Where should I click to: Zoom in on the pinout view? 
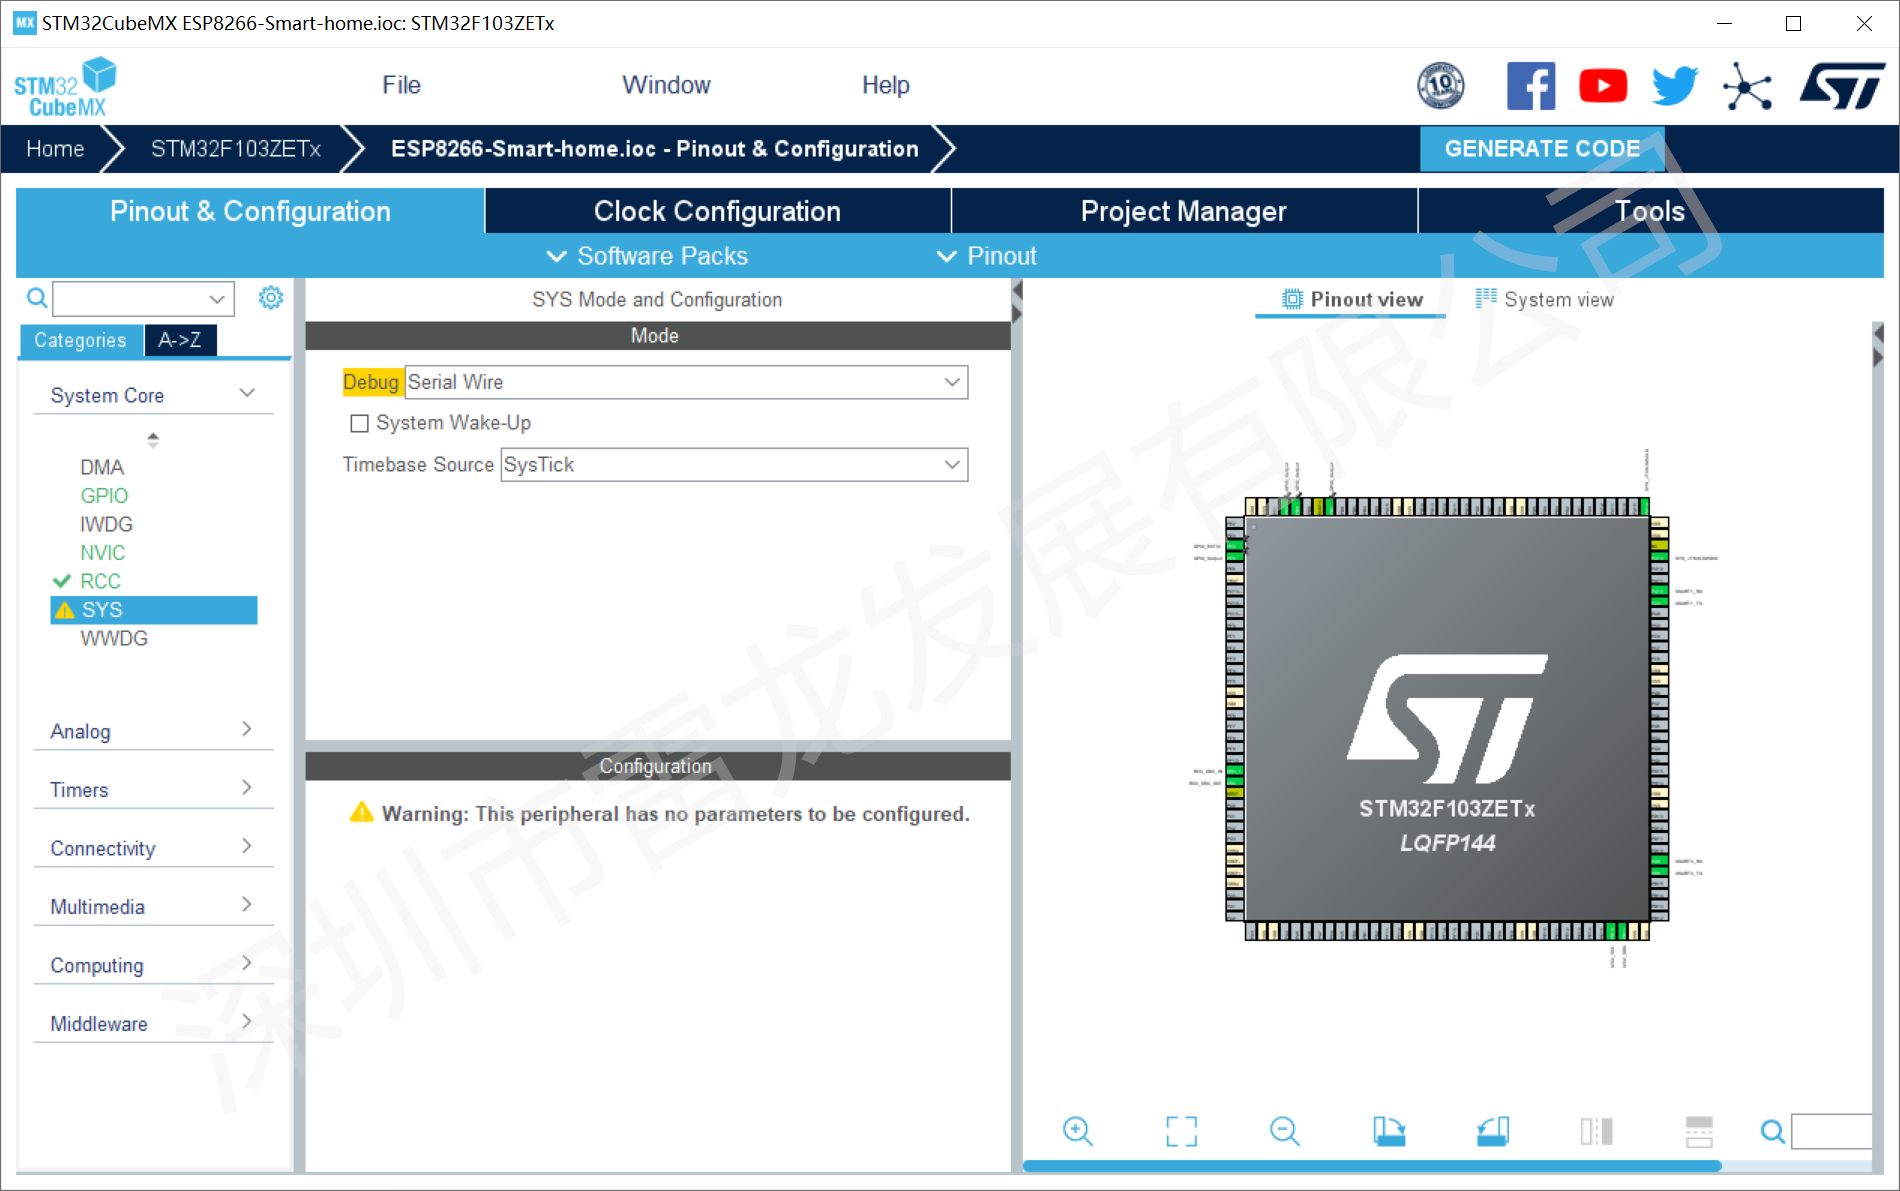click(x=1078, y=1131)
